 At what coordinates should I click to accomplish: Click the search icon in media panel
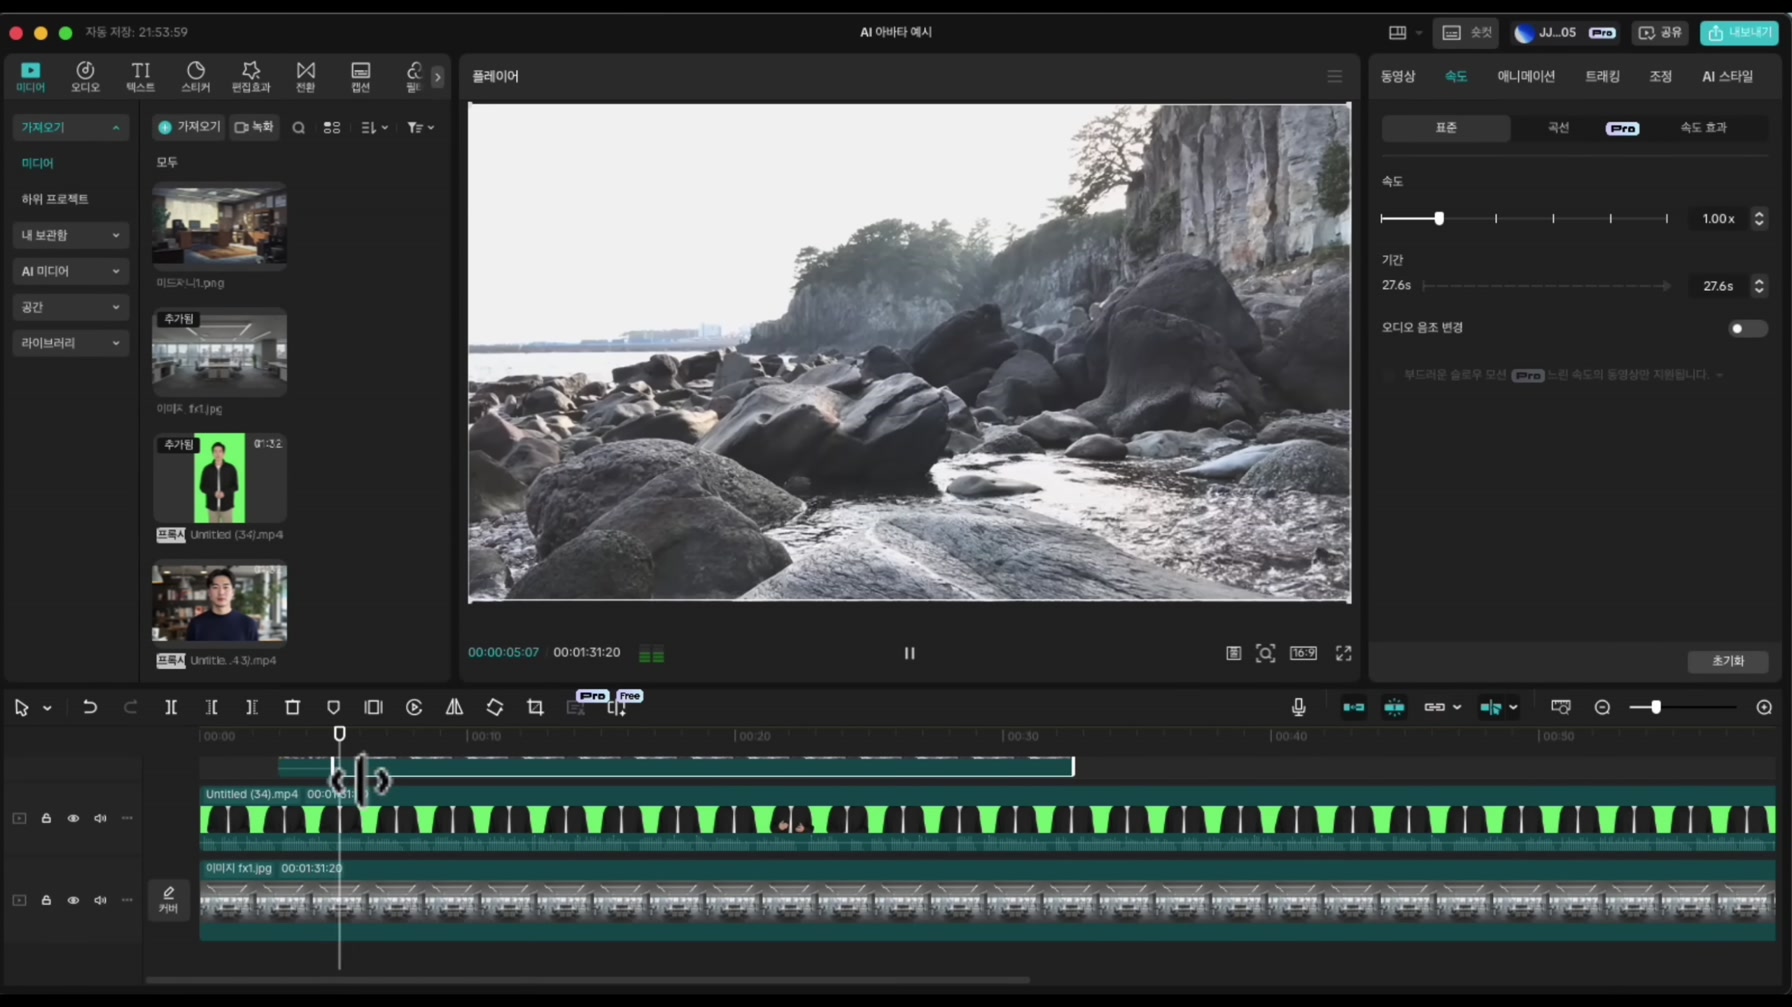point(298,128)
